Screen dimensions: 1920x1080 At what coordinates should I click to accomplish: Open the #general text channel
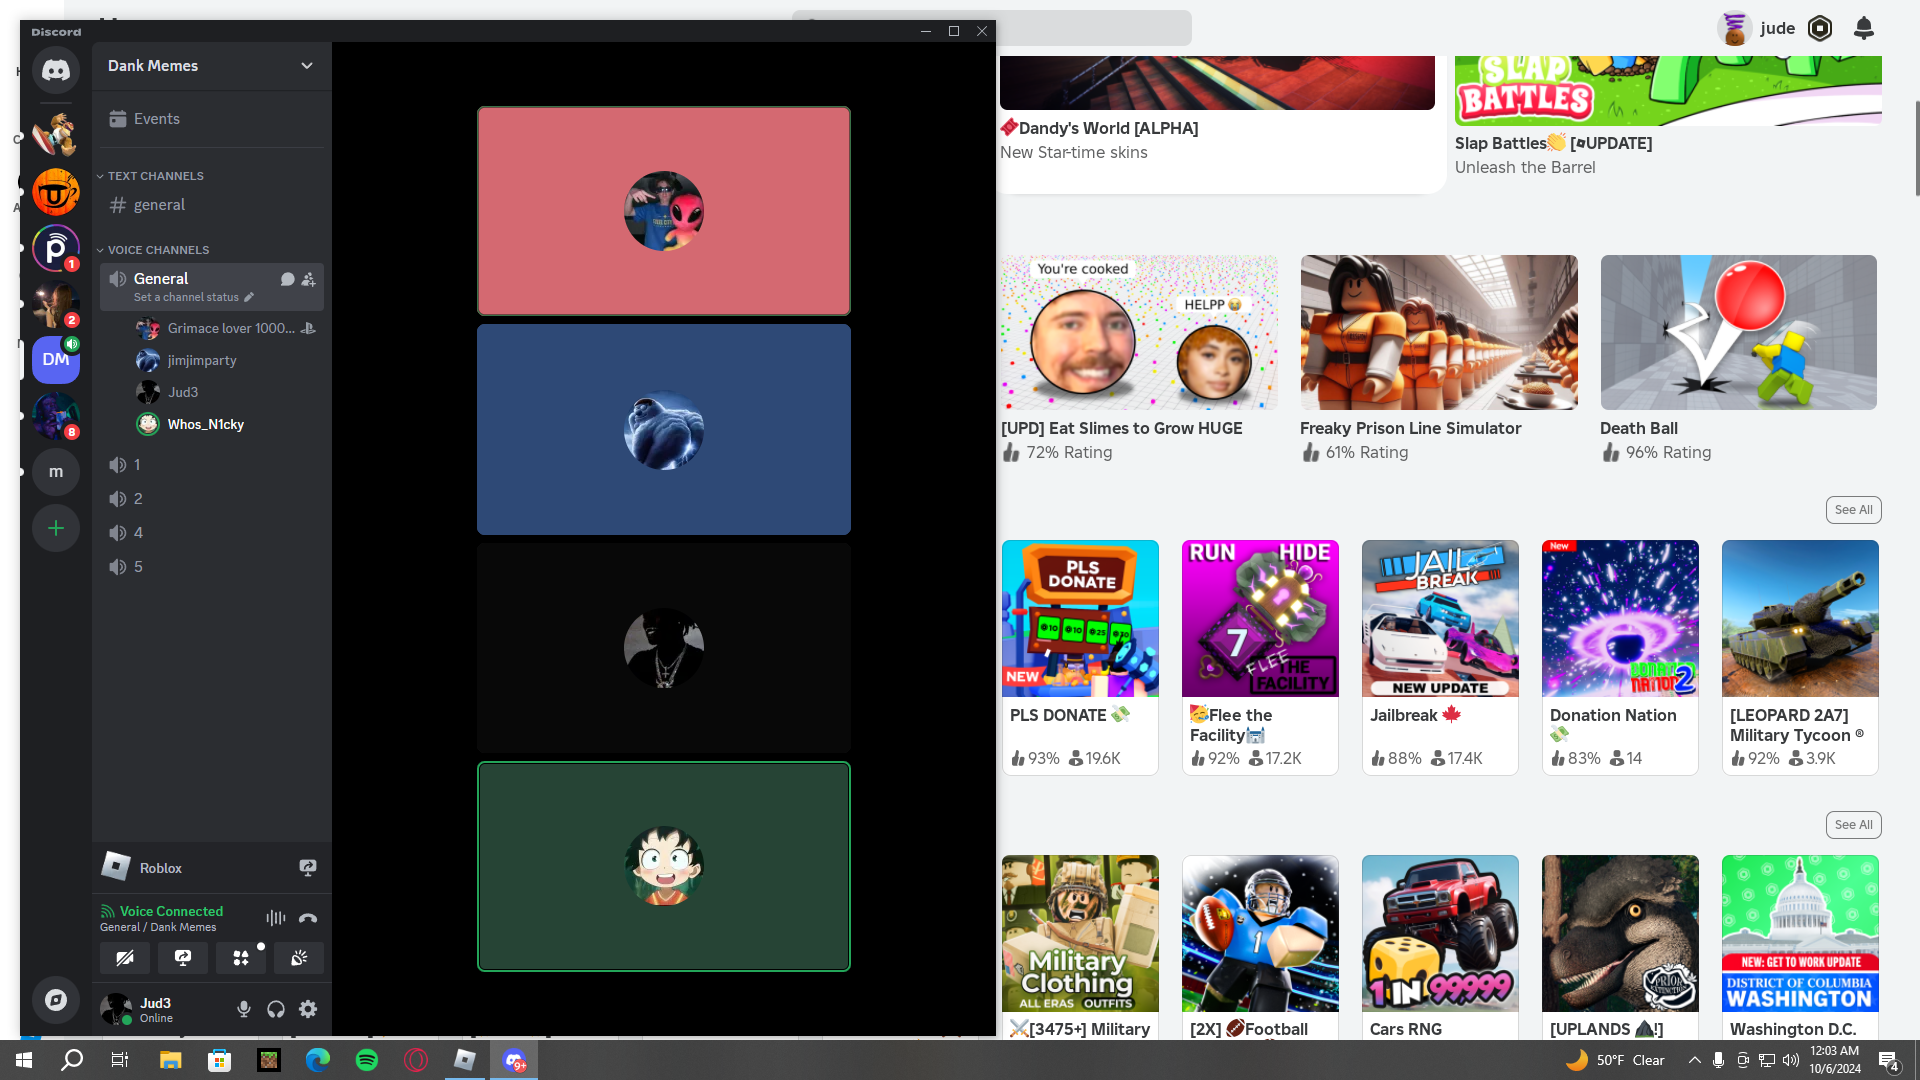[x=160, y=205]
